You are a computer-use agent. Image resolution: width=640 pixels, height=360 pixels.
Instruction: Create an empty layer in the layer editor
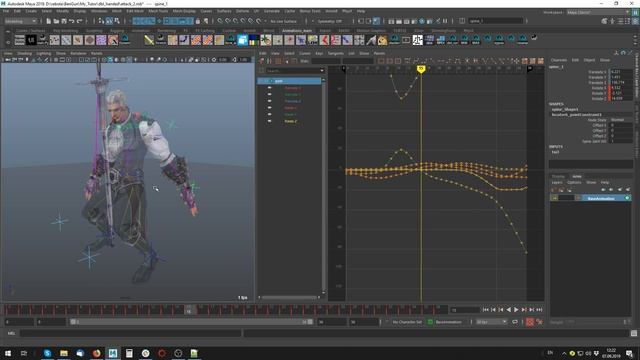point(620,189)
